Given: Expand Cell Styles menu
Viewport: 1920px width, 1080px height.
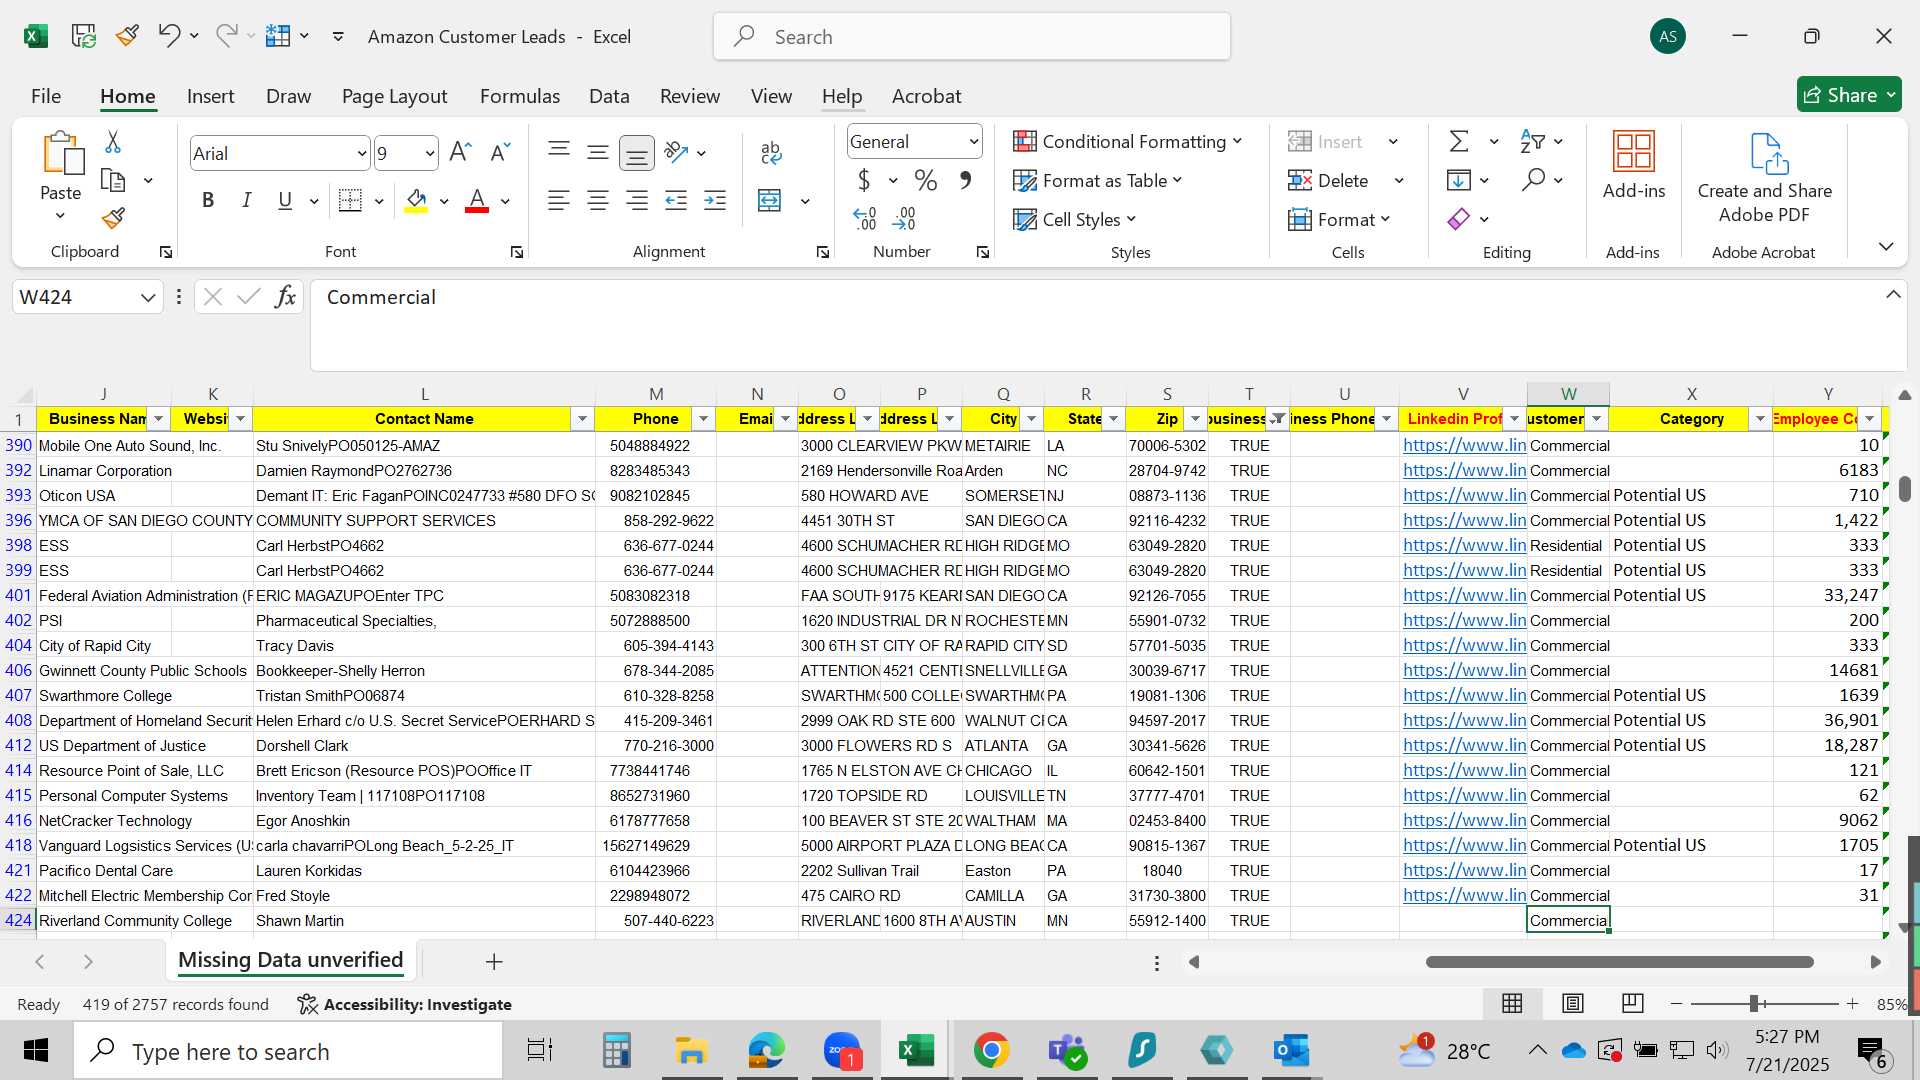Looking at the screenshot, I should click(1075, 219).
